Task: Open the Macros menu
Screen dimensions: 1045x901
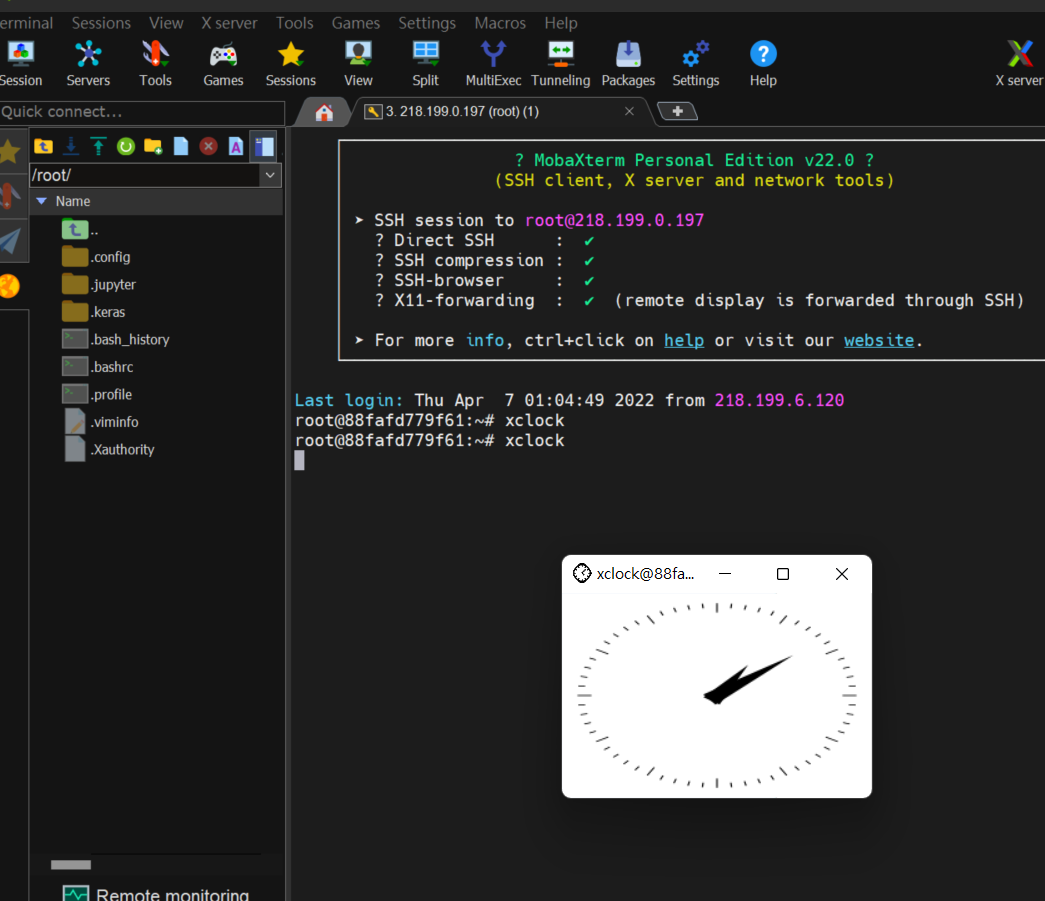Action: pos(500,23)
